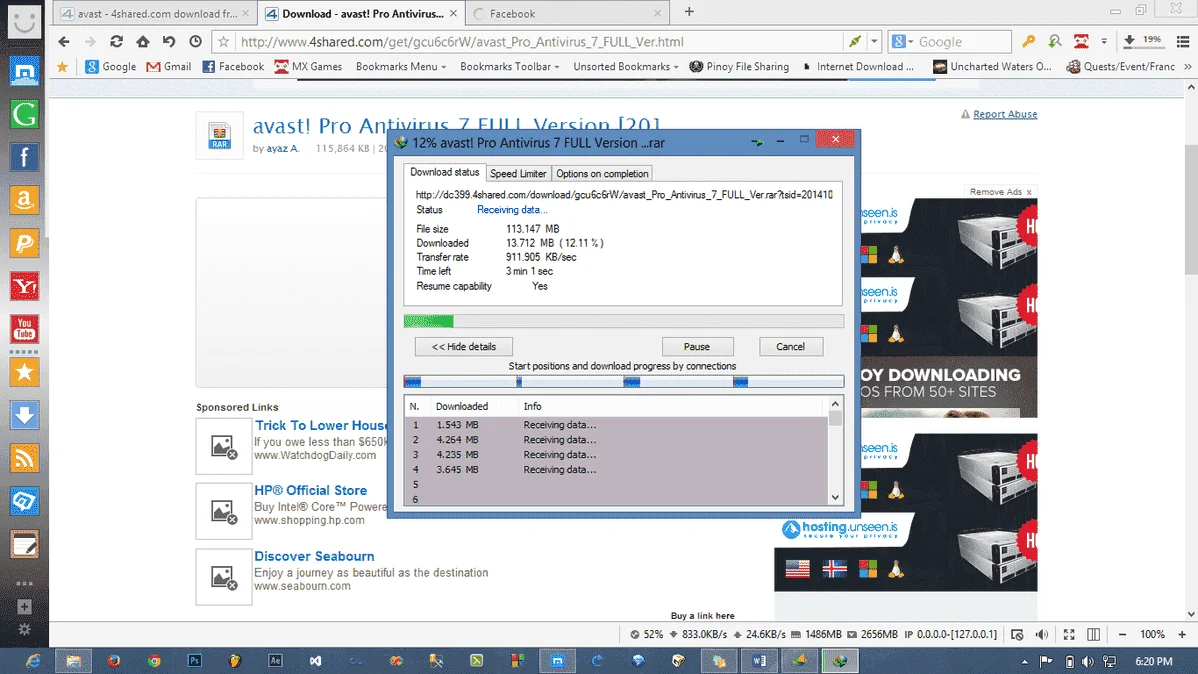Screen dimensions: 1198x674
Task: Click the Report Abuse link
Action: [1005, 114]
